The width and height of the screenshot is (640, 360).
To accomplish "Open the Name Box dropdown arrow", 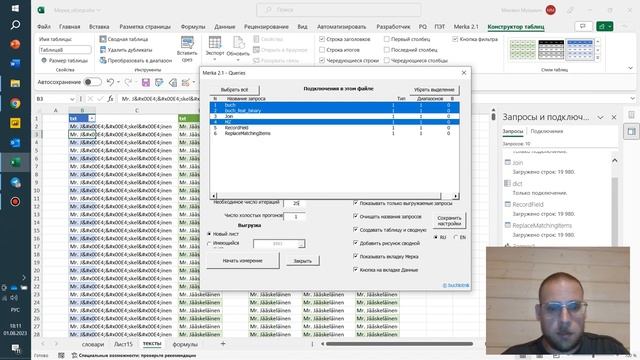I will [72, 99].
